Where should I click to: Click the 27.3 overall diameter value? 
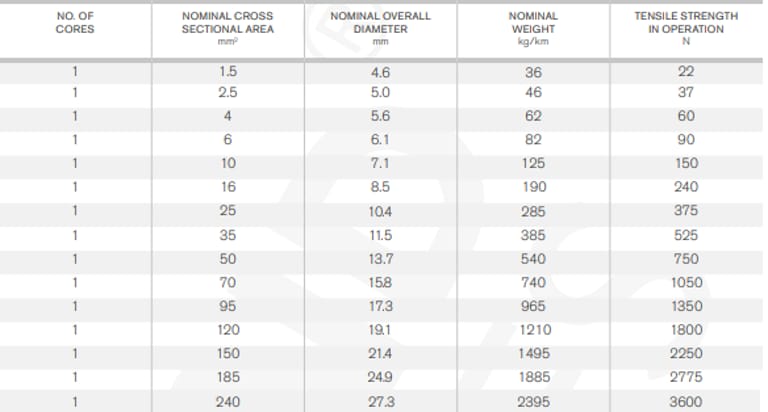pos(380,401)
